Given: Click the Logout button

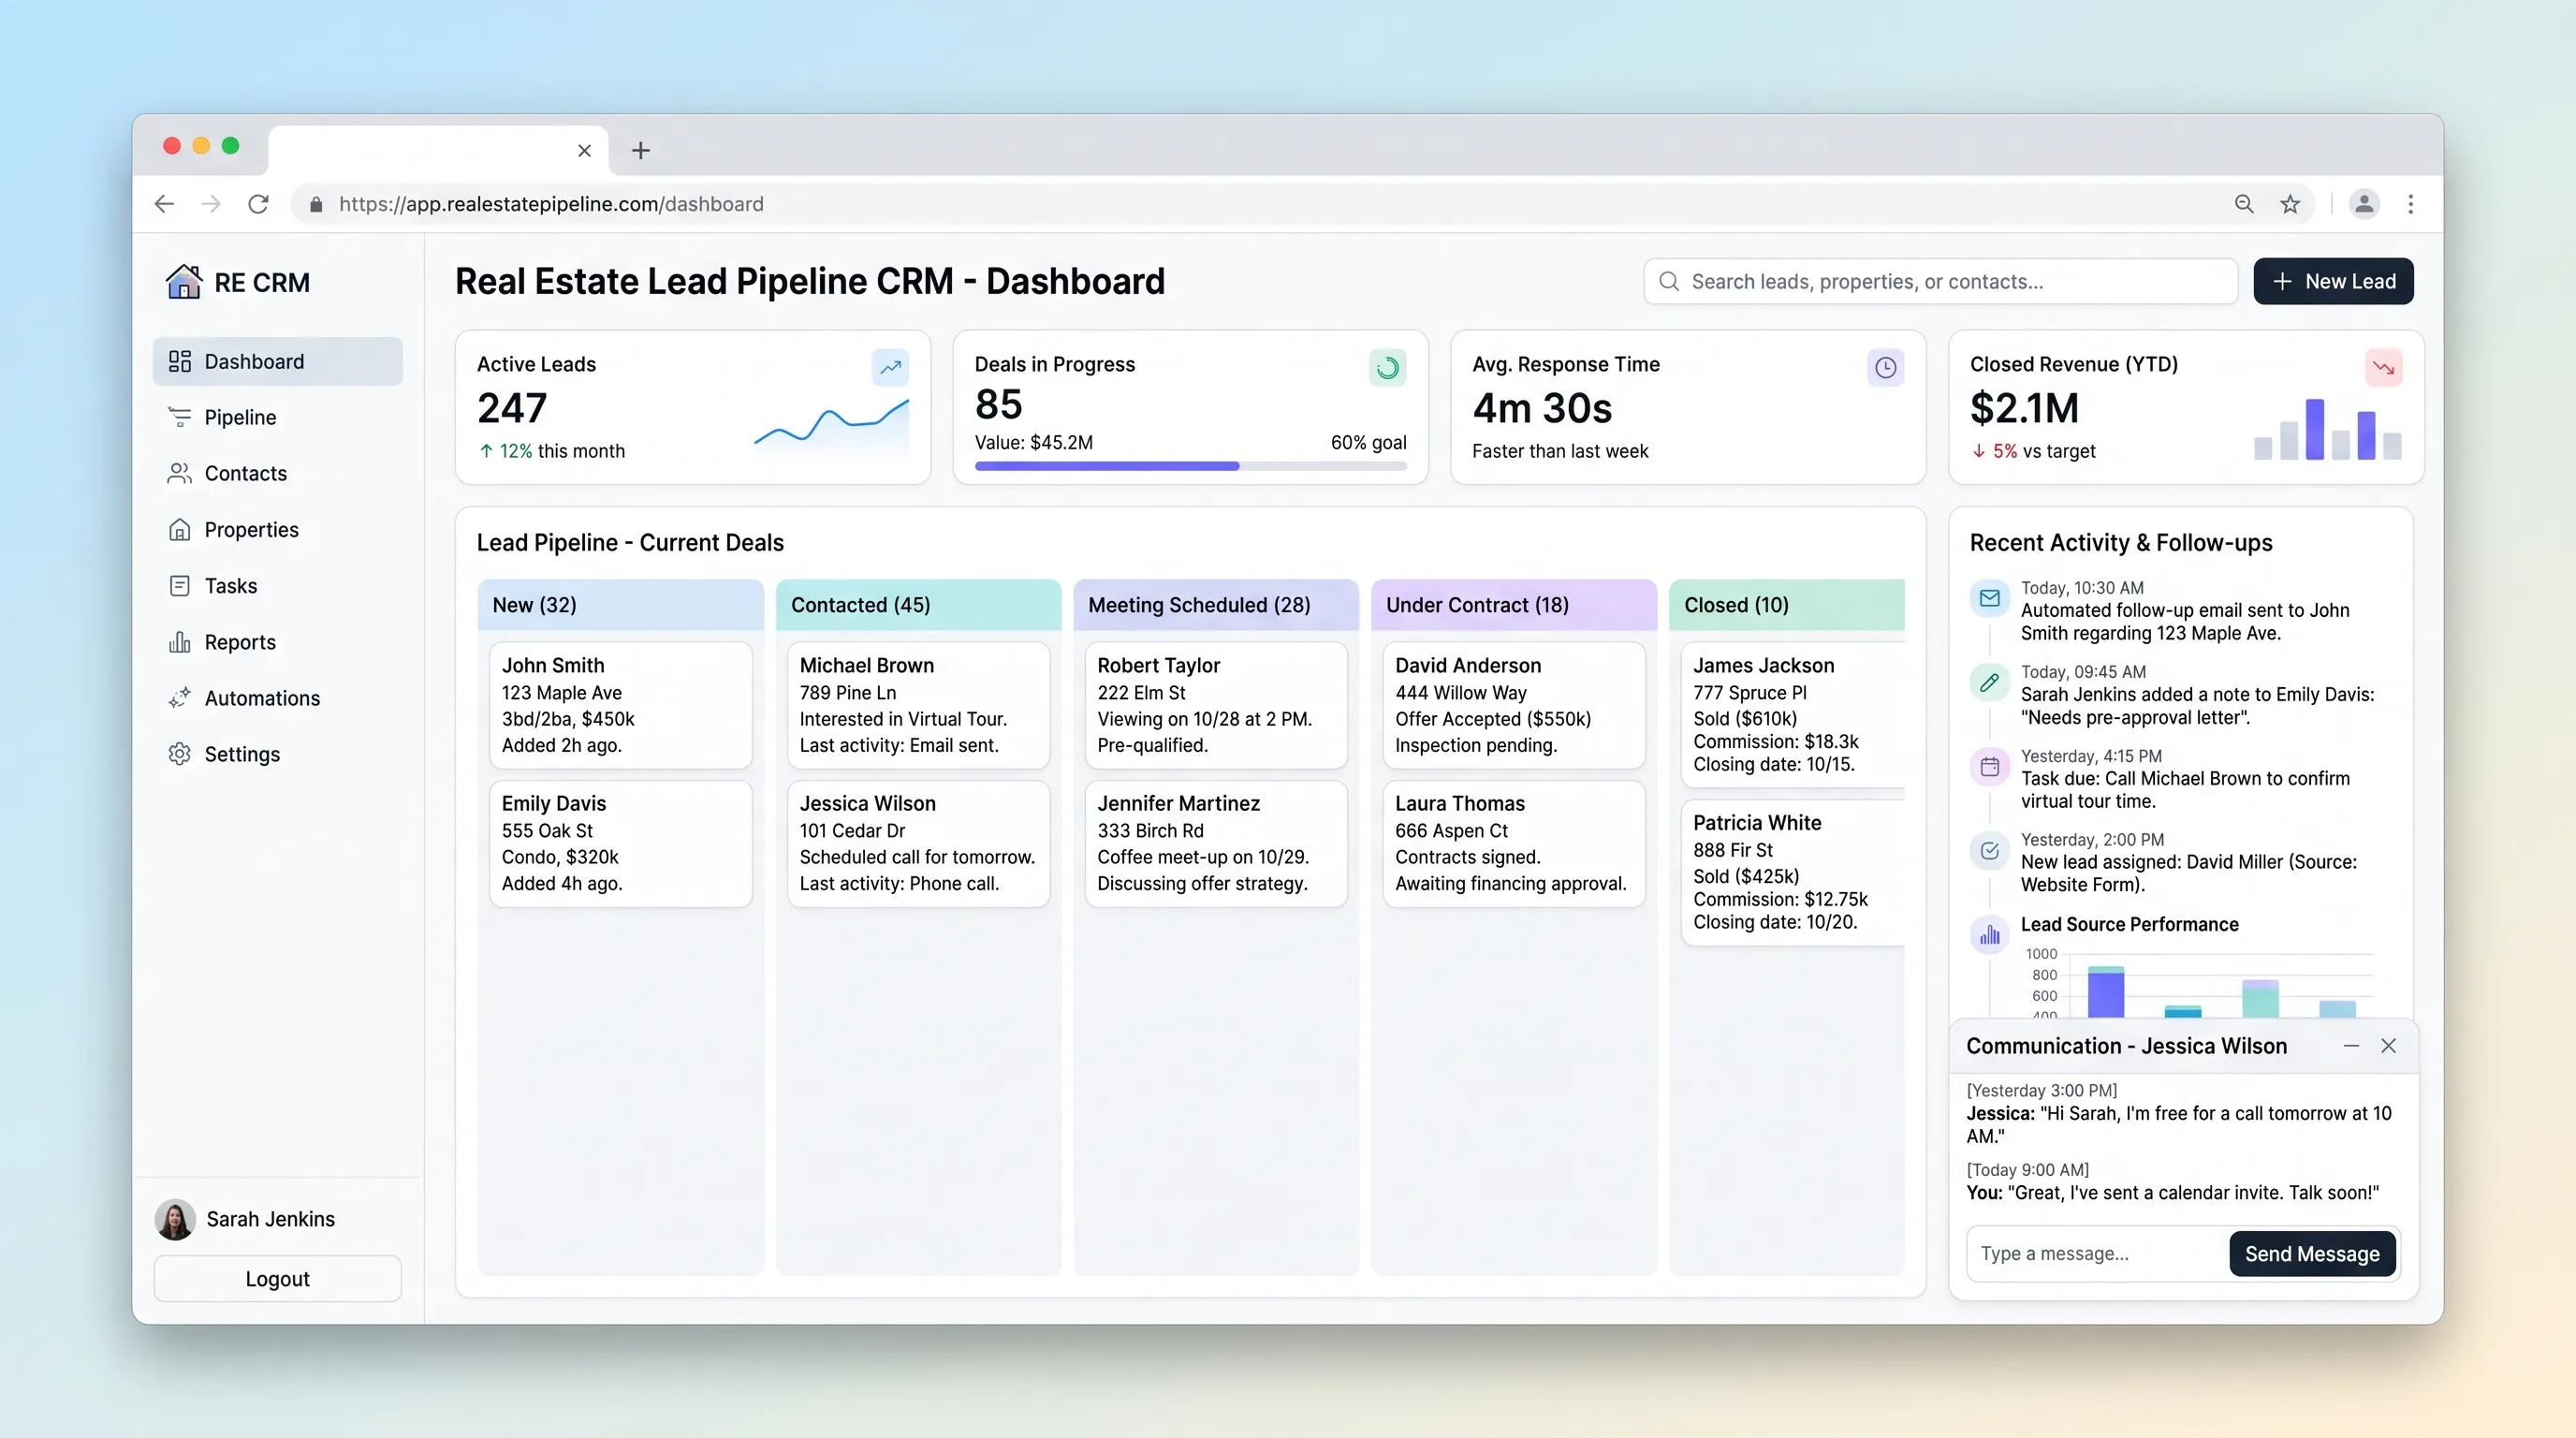Looking at the screenshot, I should (277, 1278).
